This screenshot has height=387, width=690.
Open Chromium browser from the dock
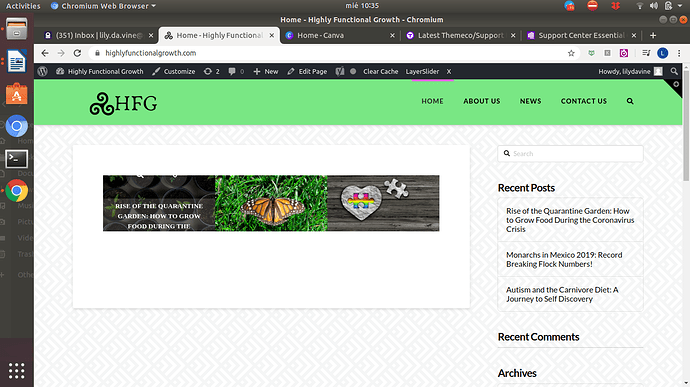point(17,126)
